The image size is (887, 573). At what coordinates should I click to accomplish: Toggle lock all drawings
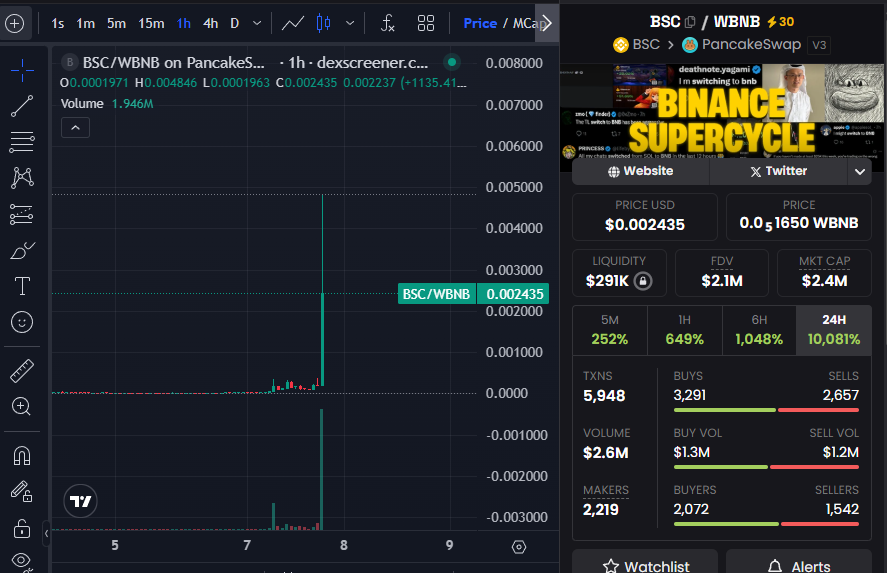tap(22, 528)
